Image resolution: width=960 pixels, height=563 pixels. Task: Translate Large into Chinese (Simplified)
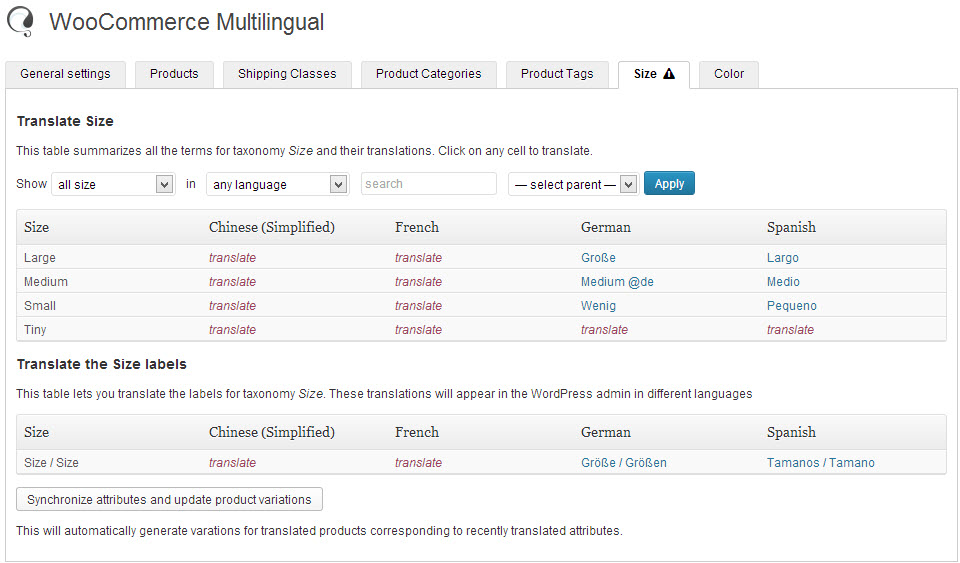coord(233,258)
